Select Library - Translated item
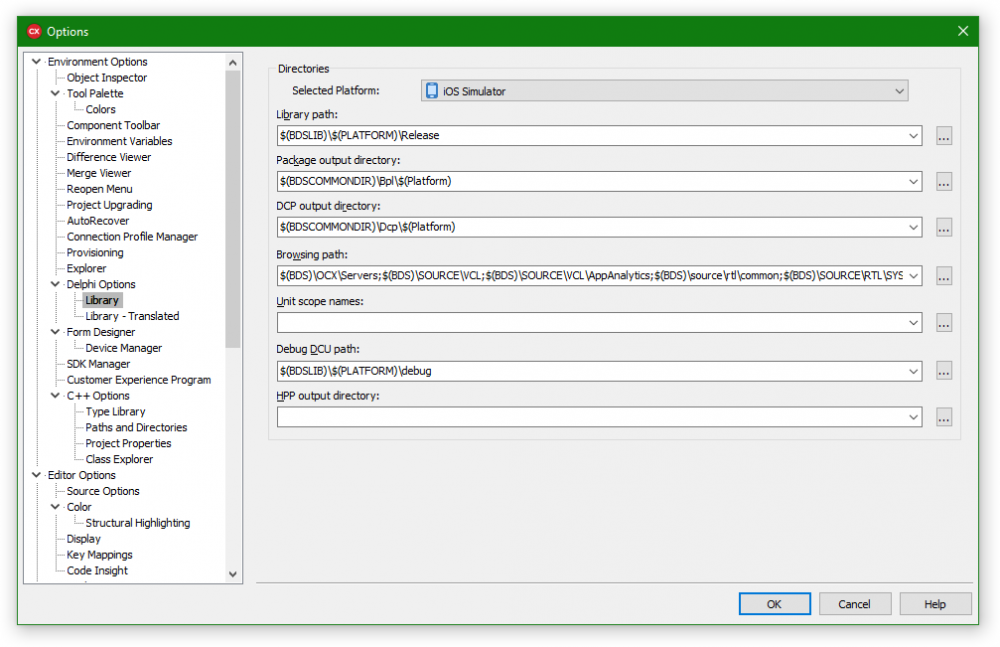The height and width of the screenshot is (647, 1000). [132, 316]
